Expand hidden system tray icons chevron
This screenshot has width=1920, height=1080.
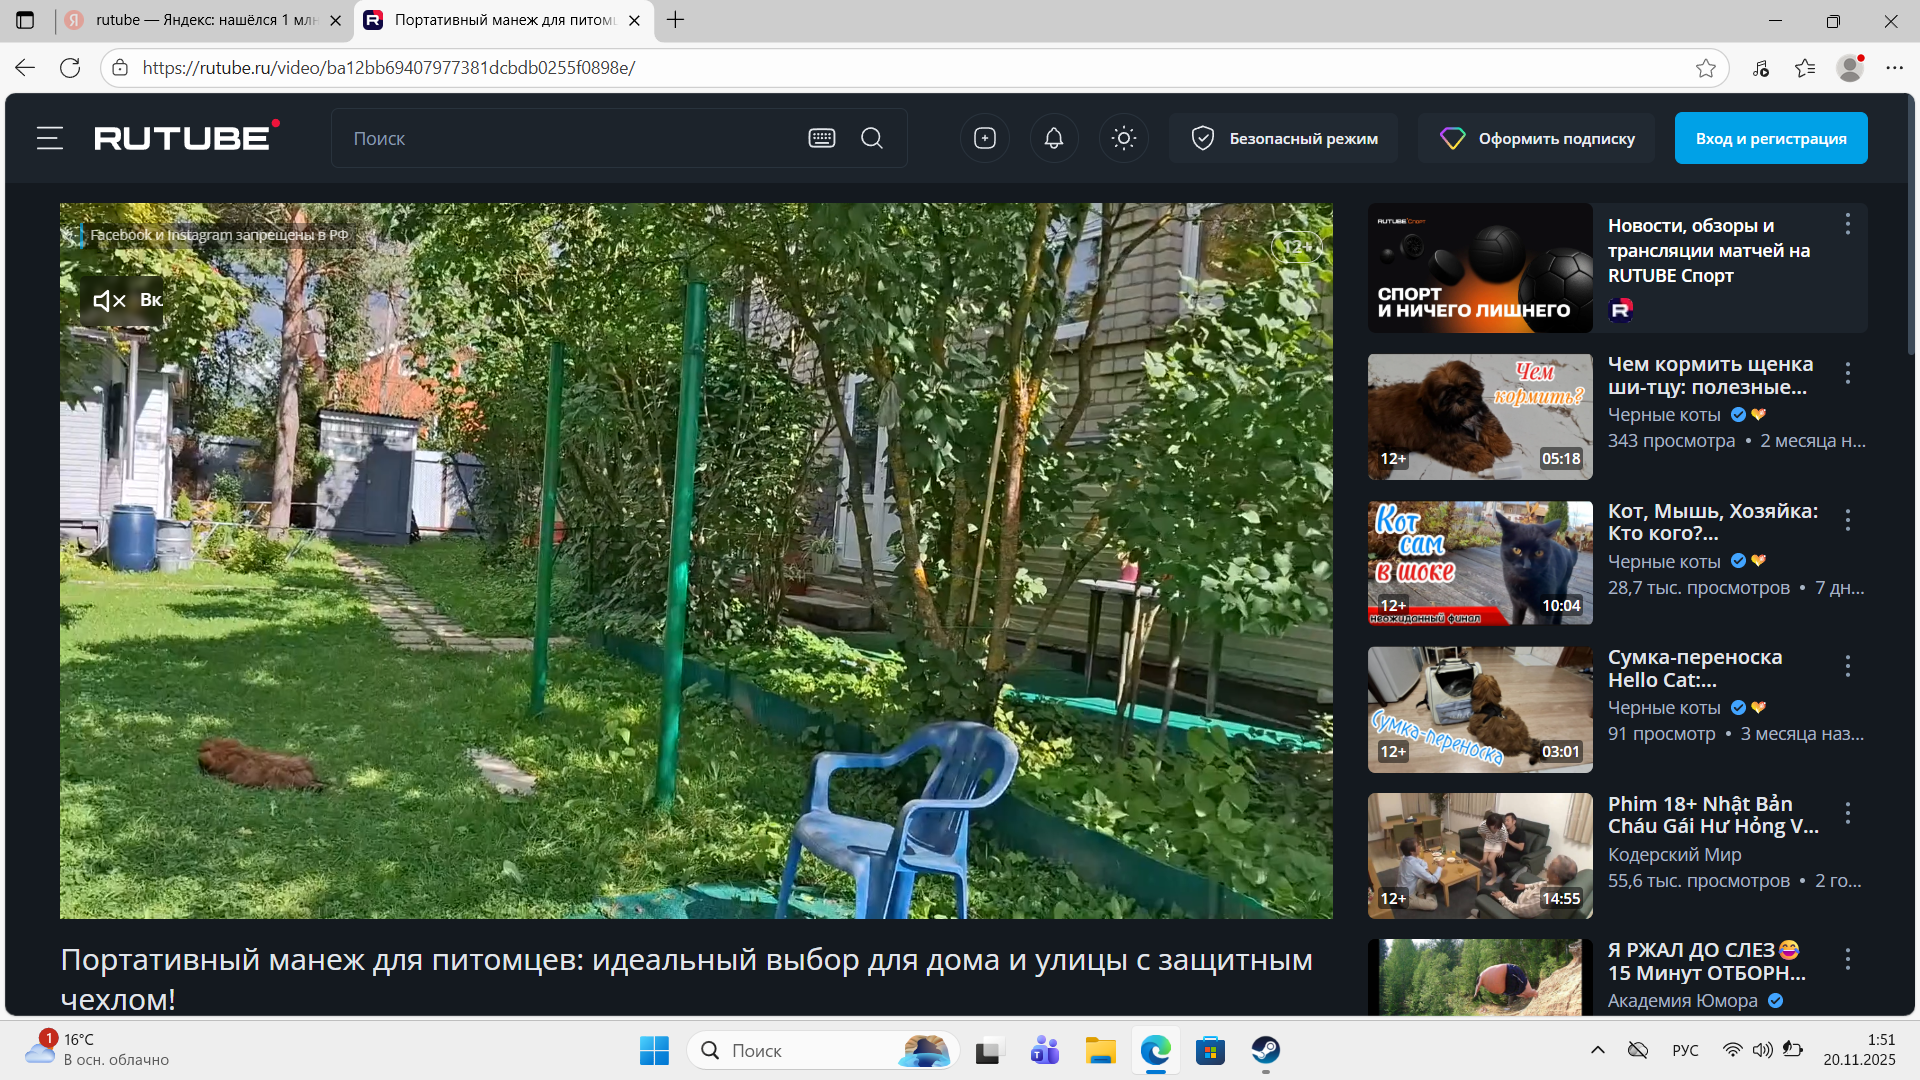coord(1598,1050)
